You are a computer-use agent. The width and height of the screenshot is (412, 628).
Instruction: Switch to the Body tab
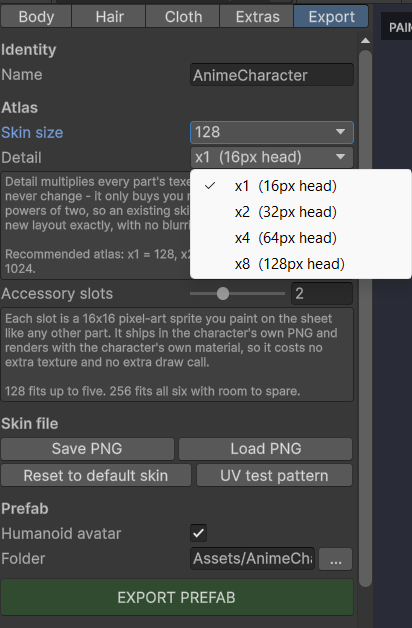36,17
